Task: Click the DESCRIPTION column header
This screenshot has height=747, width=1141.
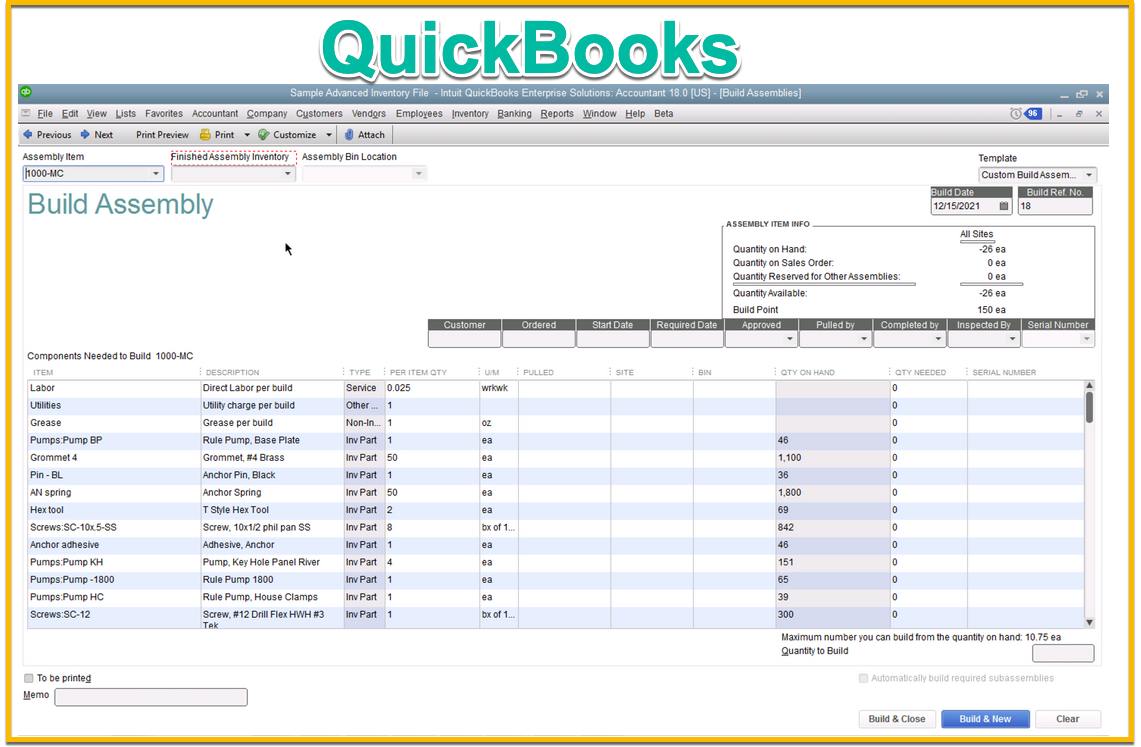Action: tap(232, 372)
